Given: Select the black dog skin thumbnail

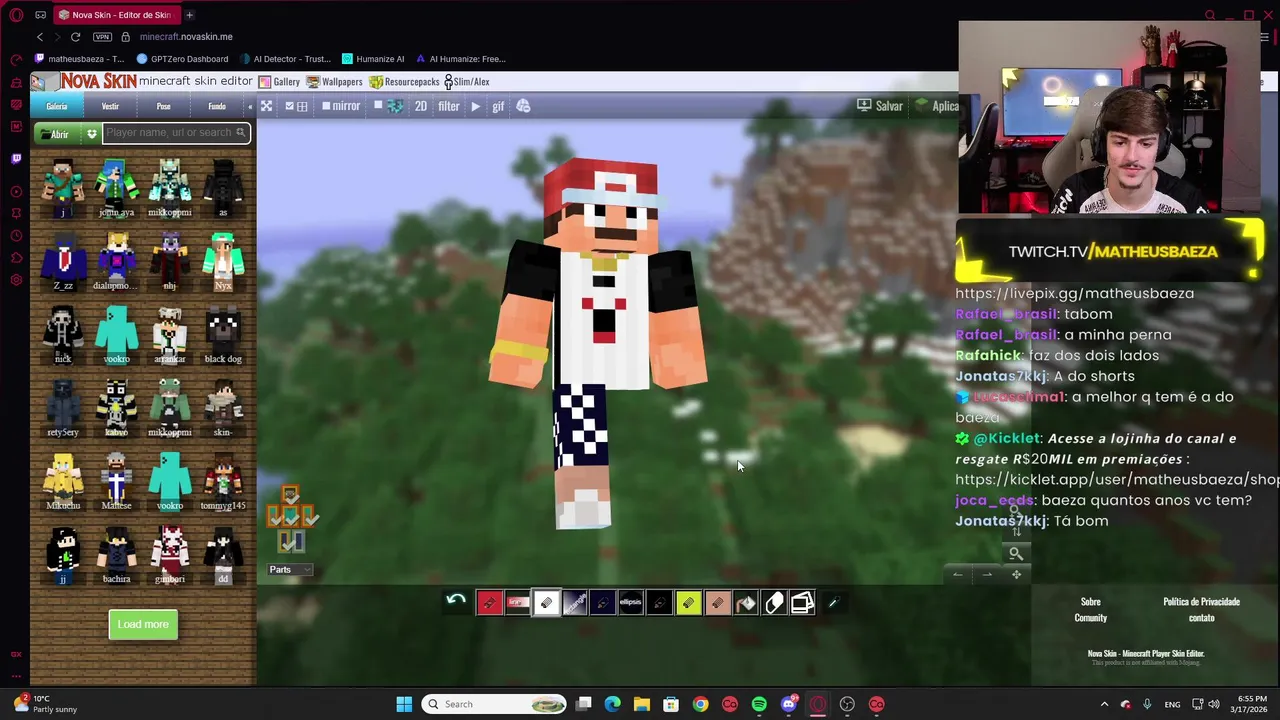Looking at the screenshot, I should coord(223,335).
